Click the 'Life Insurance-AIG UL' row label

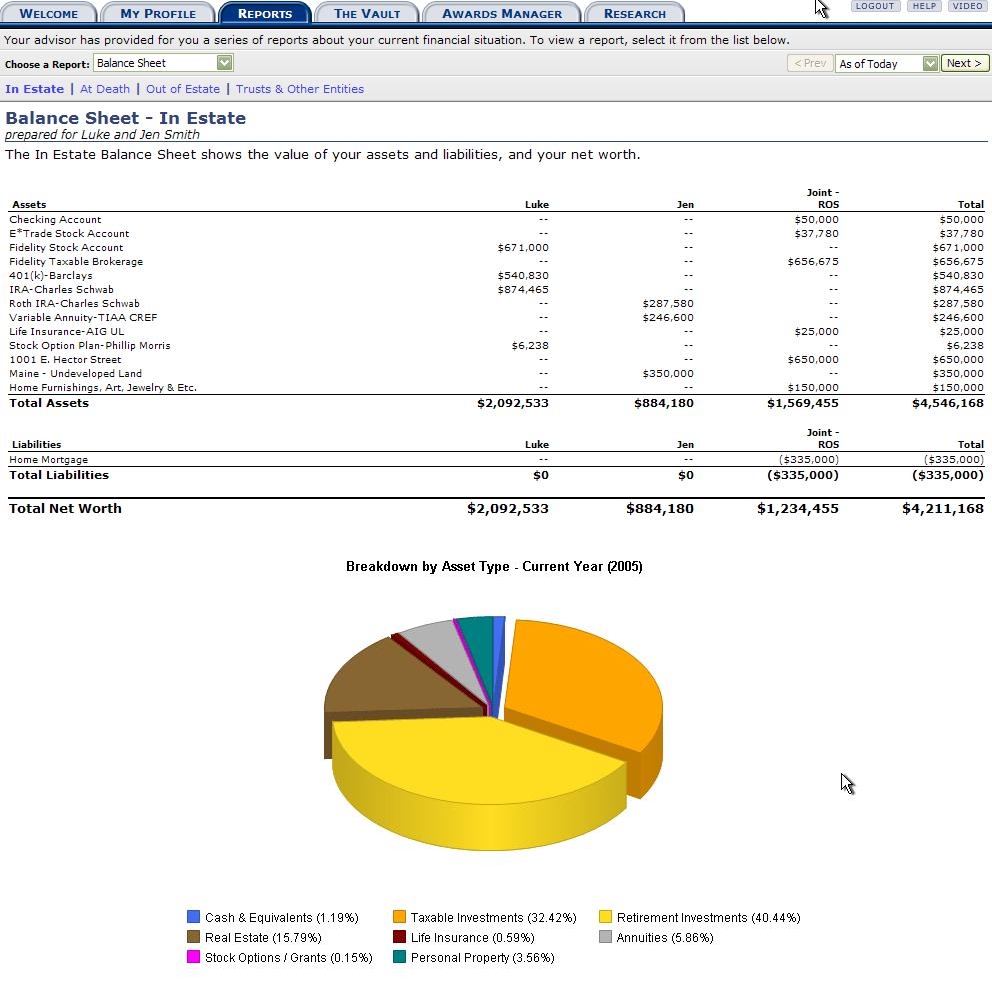tap(67, 332)
